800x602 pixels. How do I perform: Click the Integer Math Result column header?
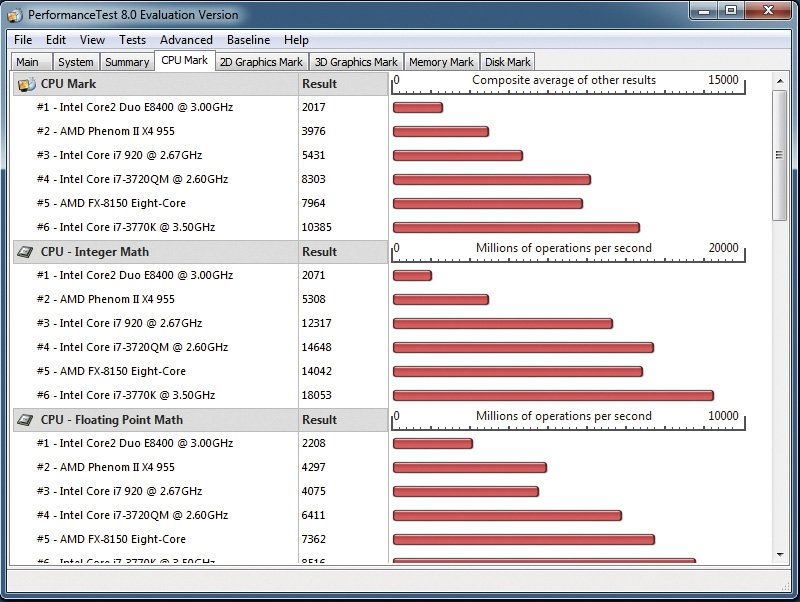coord(343,252)
